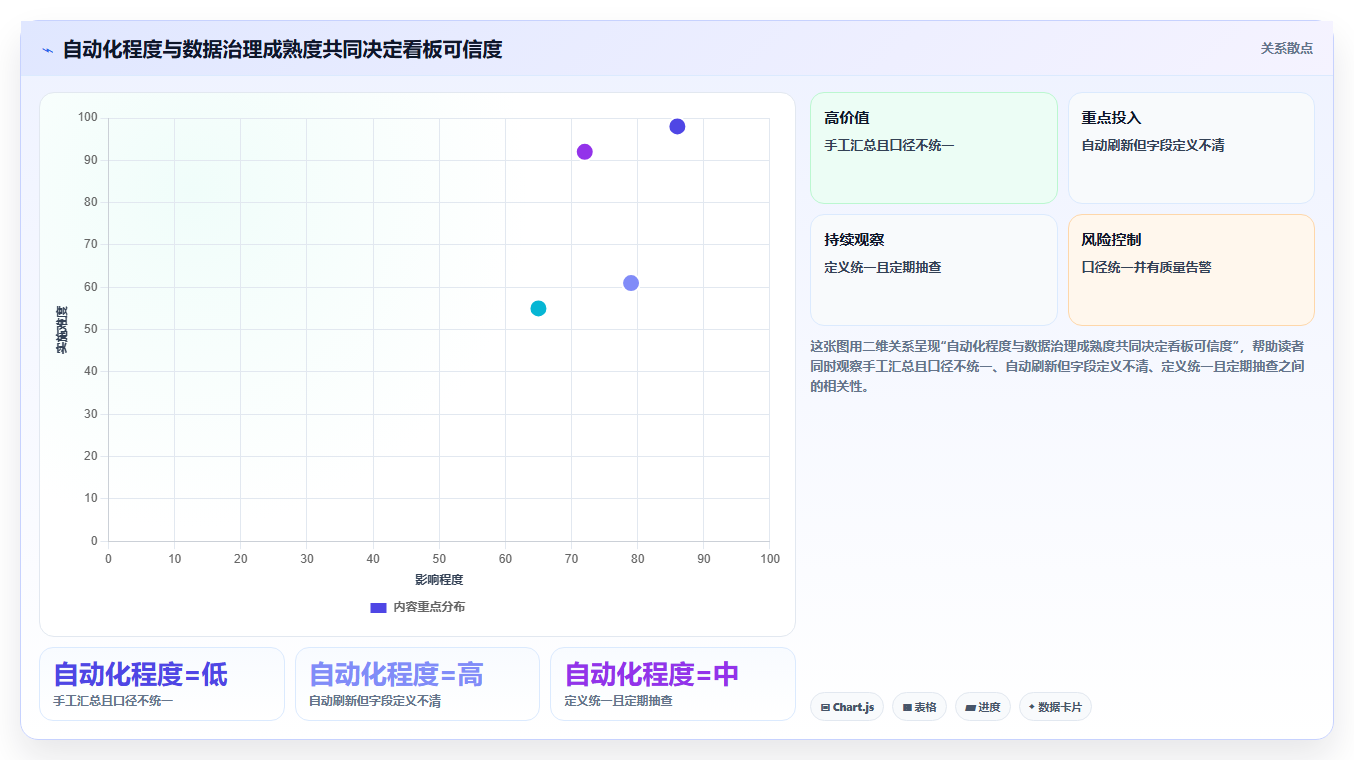Click the lightning icon beside the title
The width and height of the screenshot is (1354, 760).
click(47, 50)
